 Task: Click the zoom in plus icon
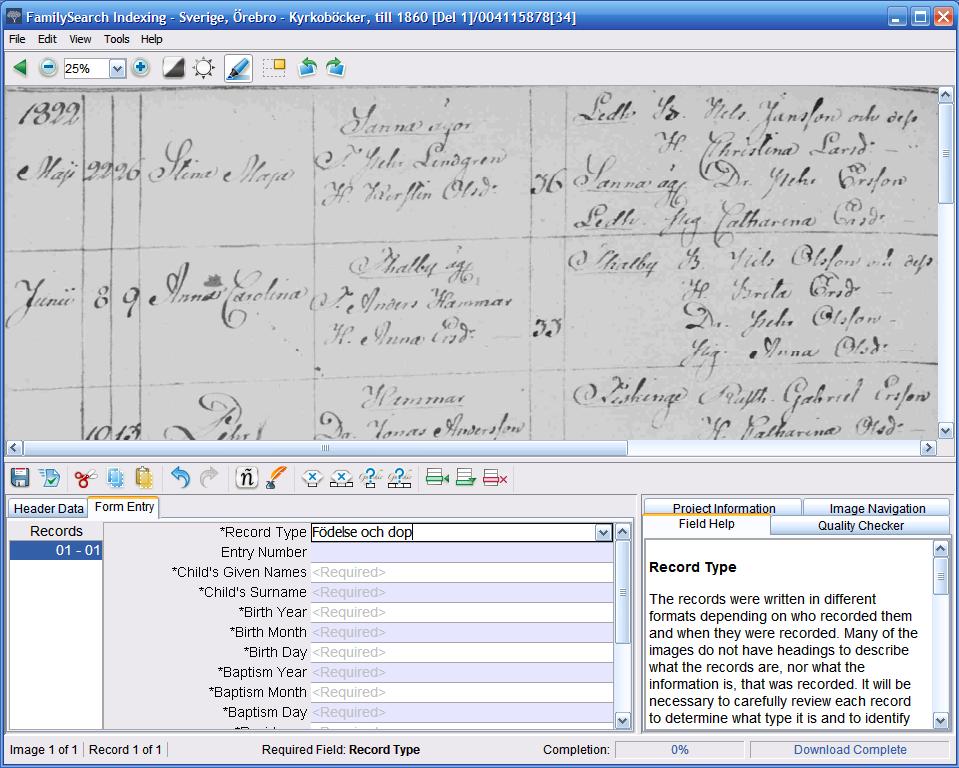coord(140,68)
